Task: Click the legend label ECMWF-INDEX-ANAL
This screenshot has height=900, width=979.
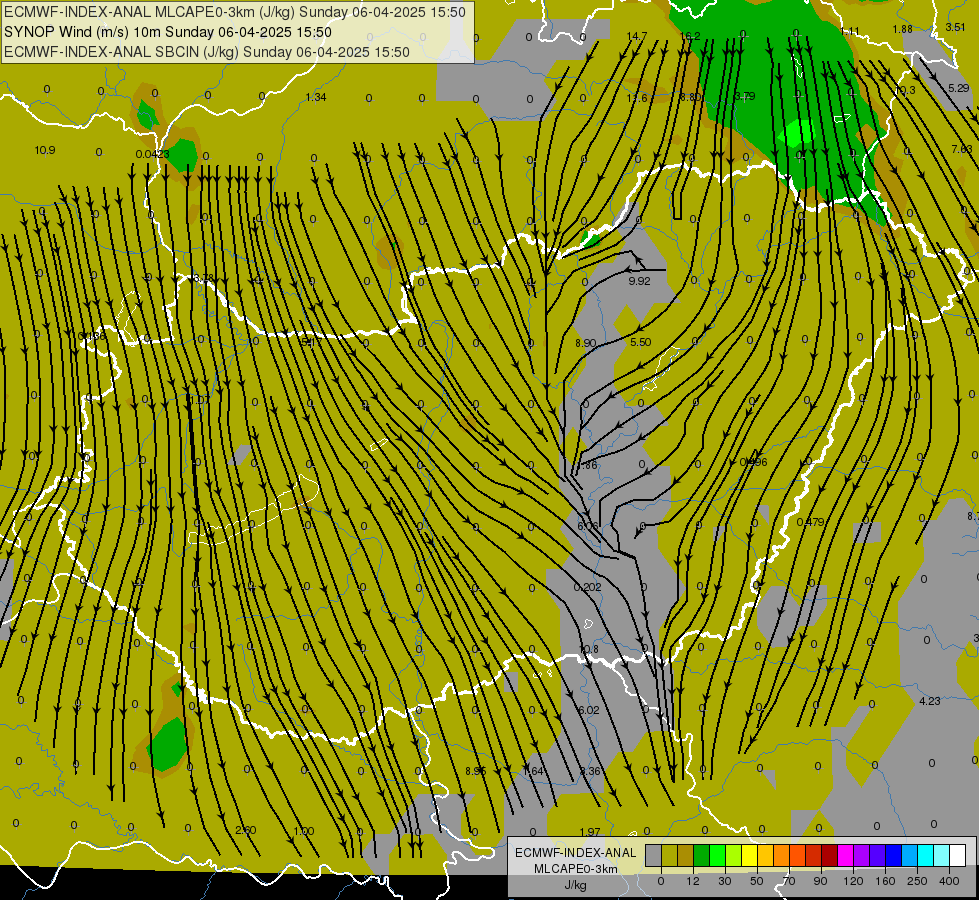Action: (575, 853)
